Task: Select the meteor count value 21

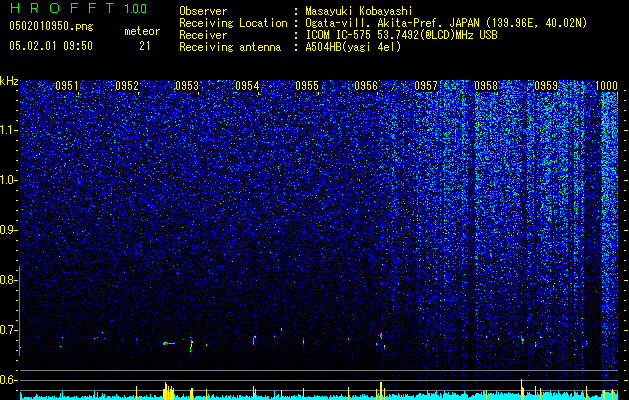Action: pyautogui.click(x=144, y=46)
